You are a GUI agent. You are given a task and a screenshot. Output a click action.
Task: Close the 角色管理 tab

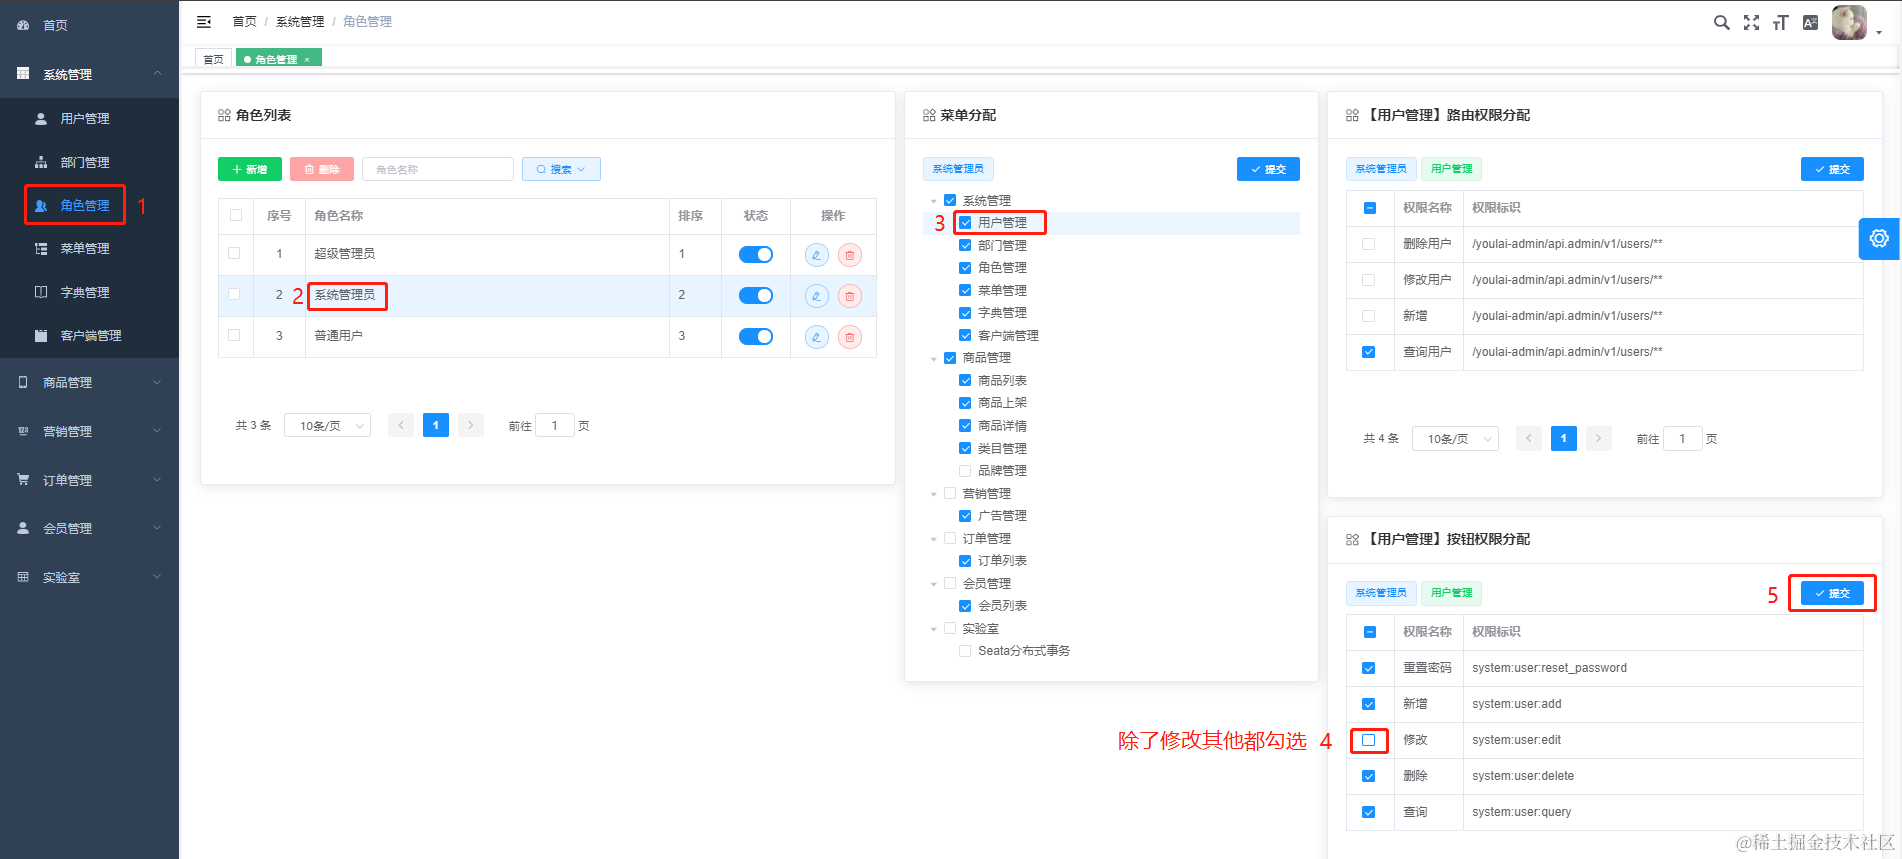[x=307, y=60]
